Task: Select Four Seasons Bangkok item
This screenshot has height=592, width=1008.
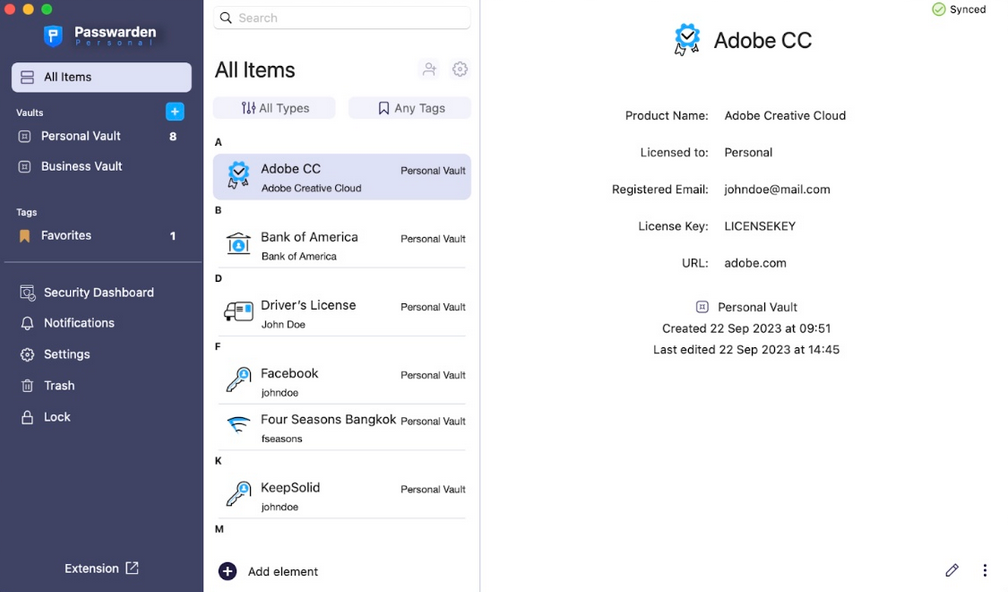Action: tap(342, 428)
